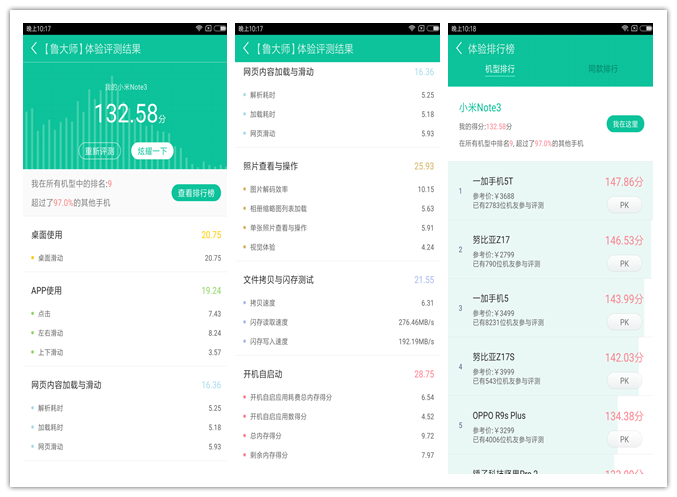Tap the 147.86分 score

pyautogui.click(x=624, y=182)
